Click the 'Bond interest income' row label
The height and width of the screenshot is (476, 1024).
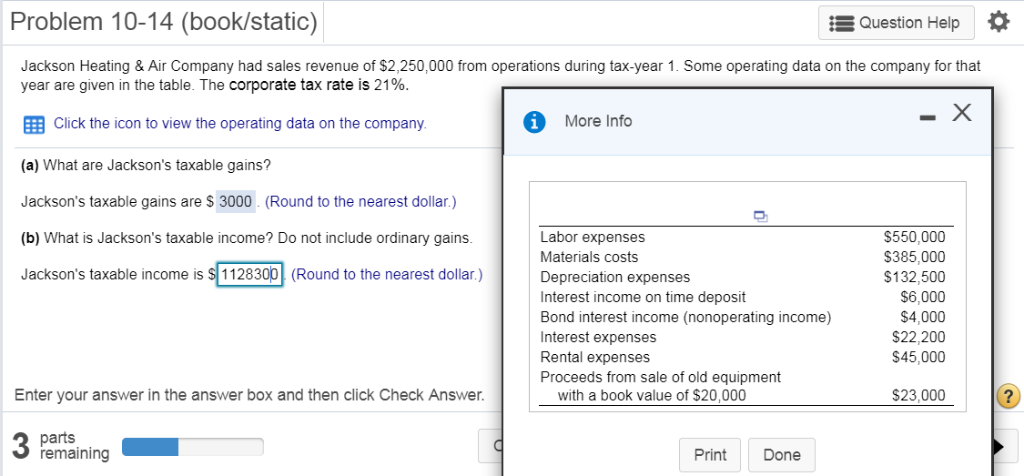686,317
